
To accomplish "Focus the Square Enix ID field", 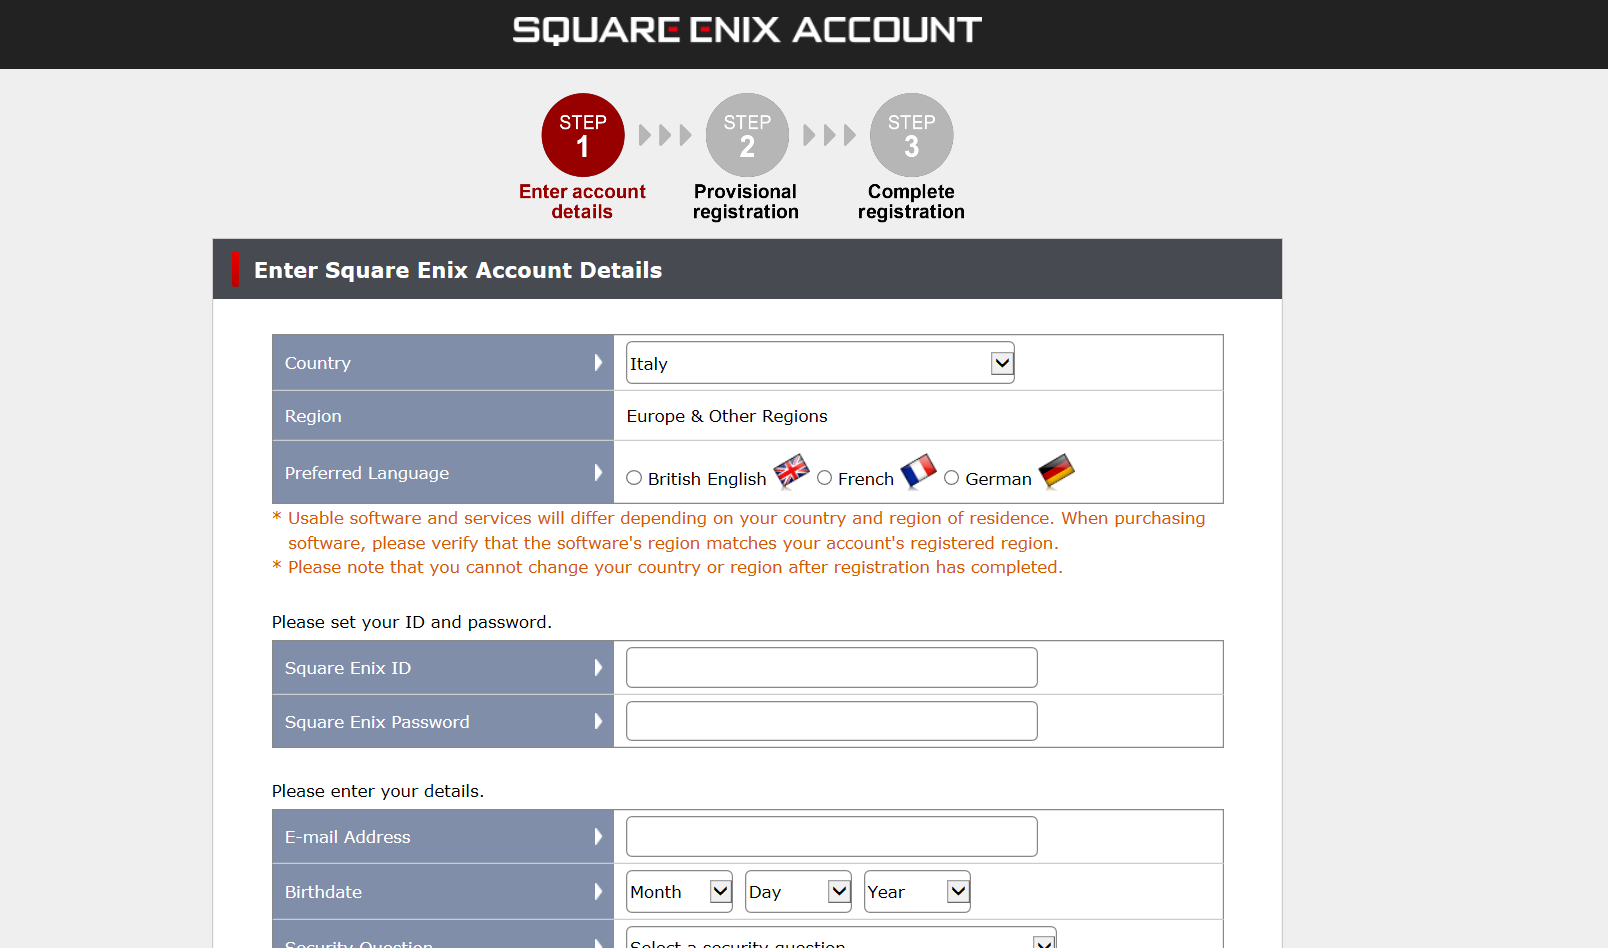I will point(832,667).
